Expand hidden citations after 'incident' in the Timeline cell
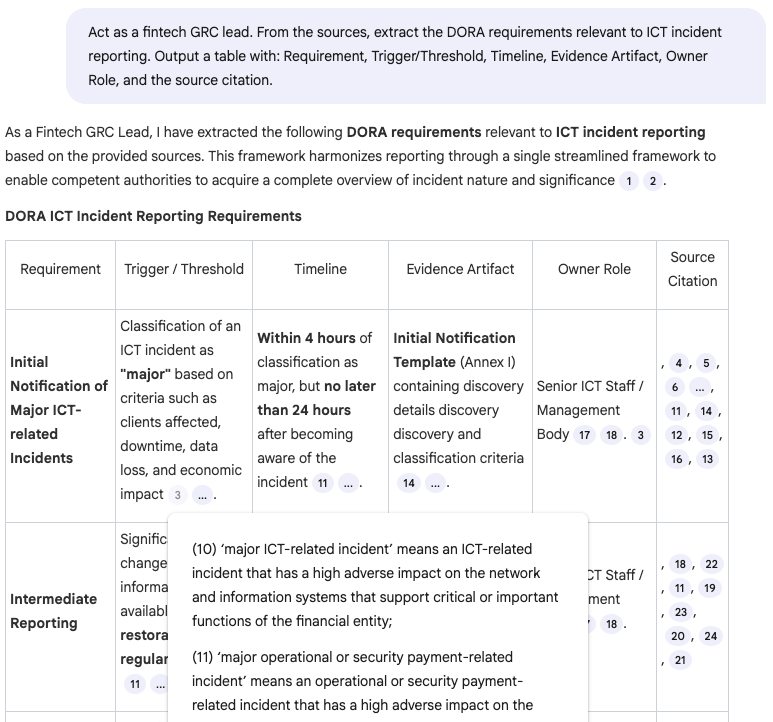Image resolution: width=773 pixels, height=722 pixels. [348, 483]
